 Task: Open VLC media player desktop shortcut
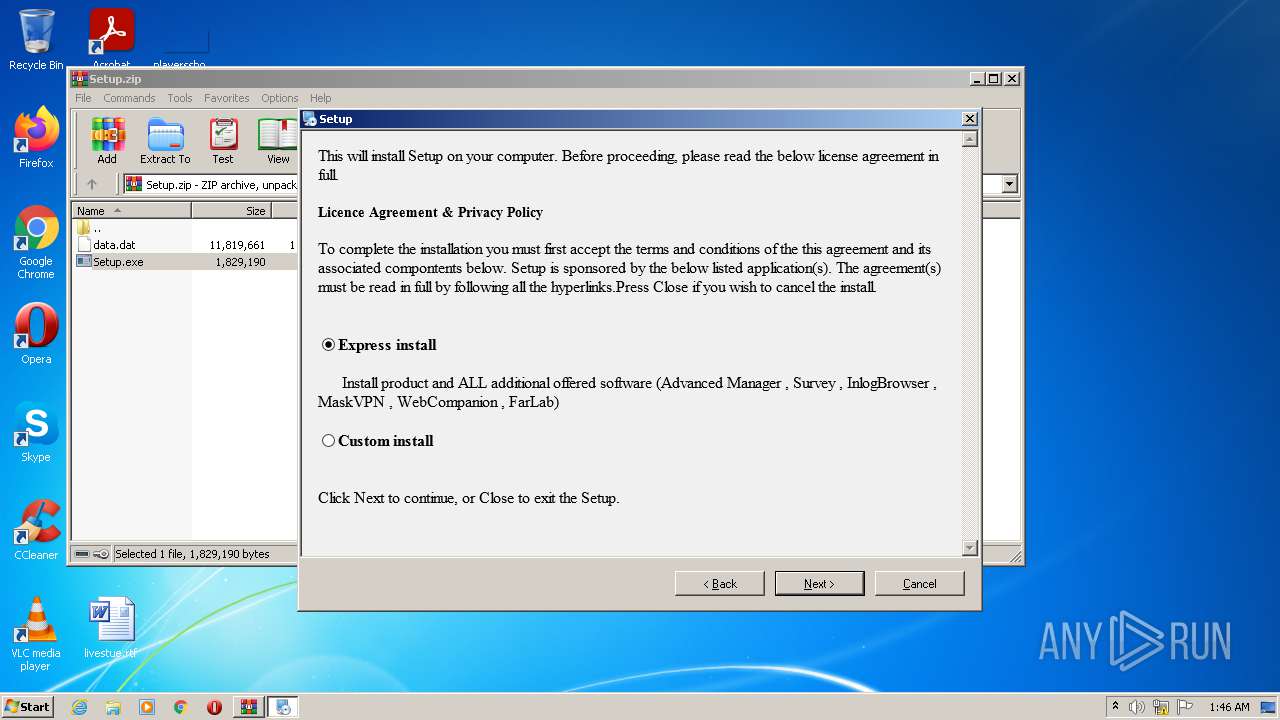(36, 634)
